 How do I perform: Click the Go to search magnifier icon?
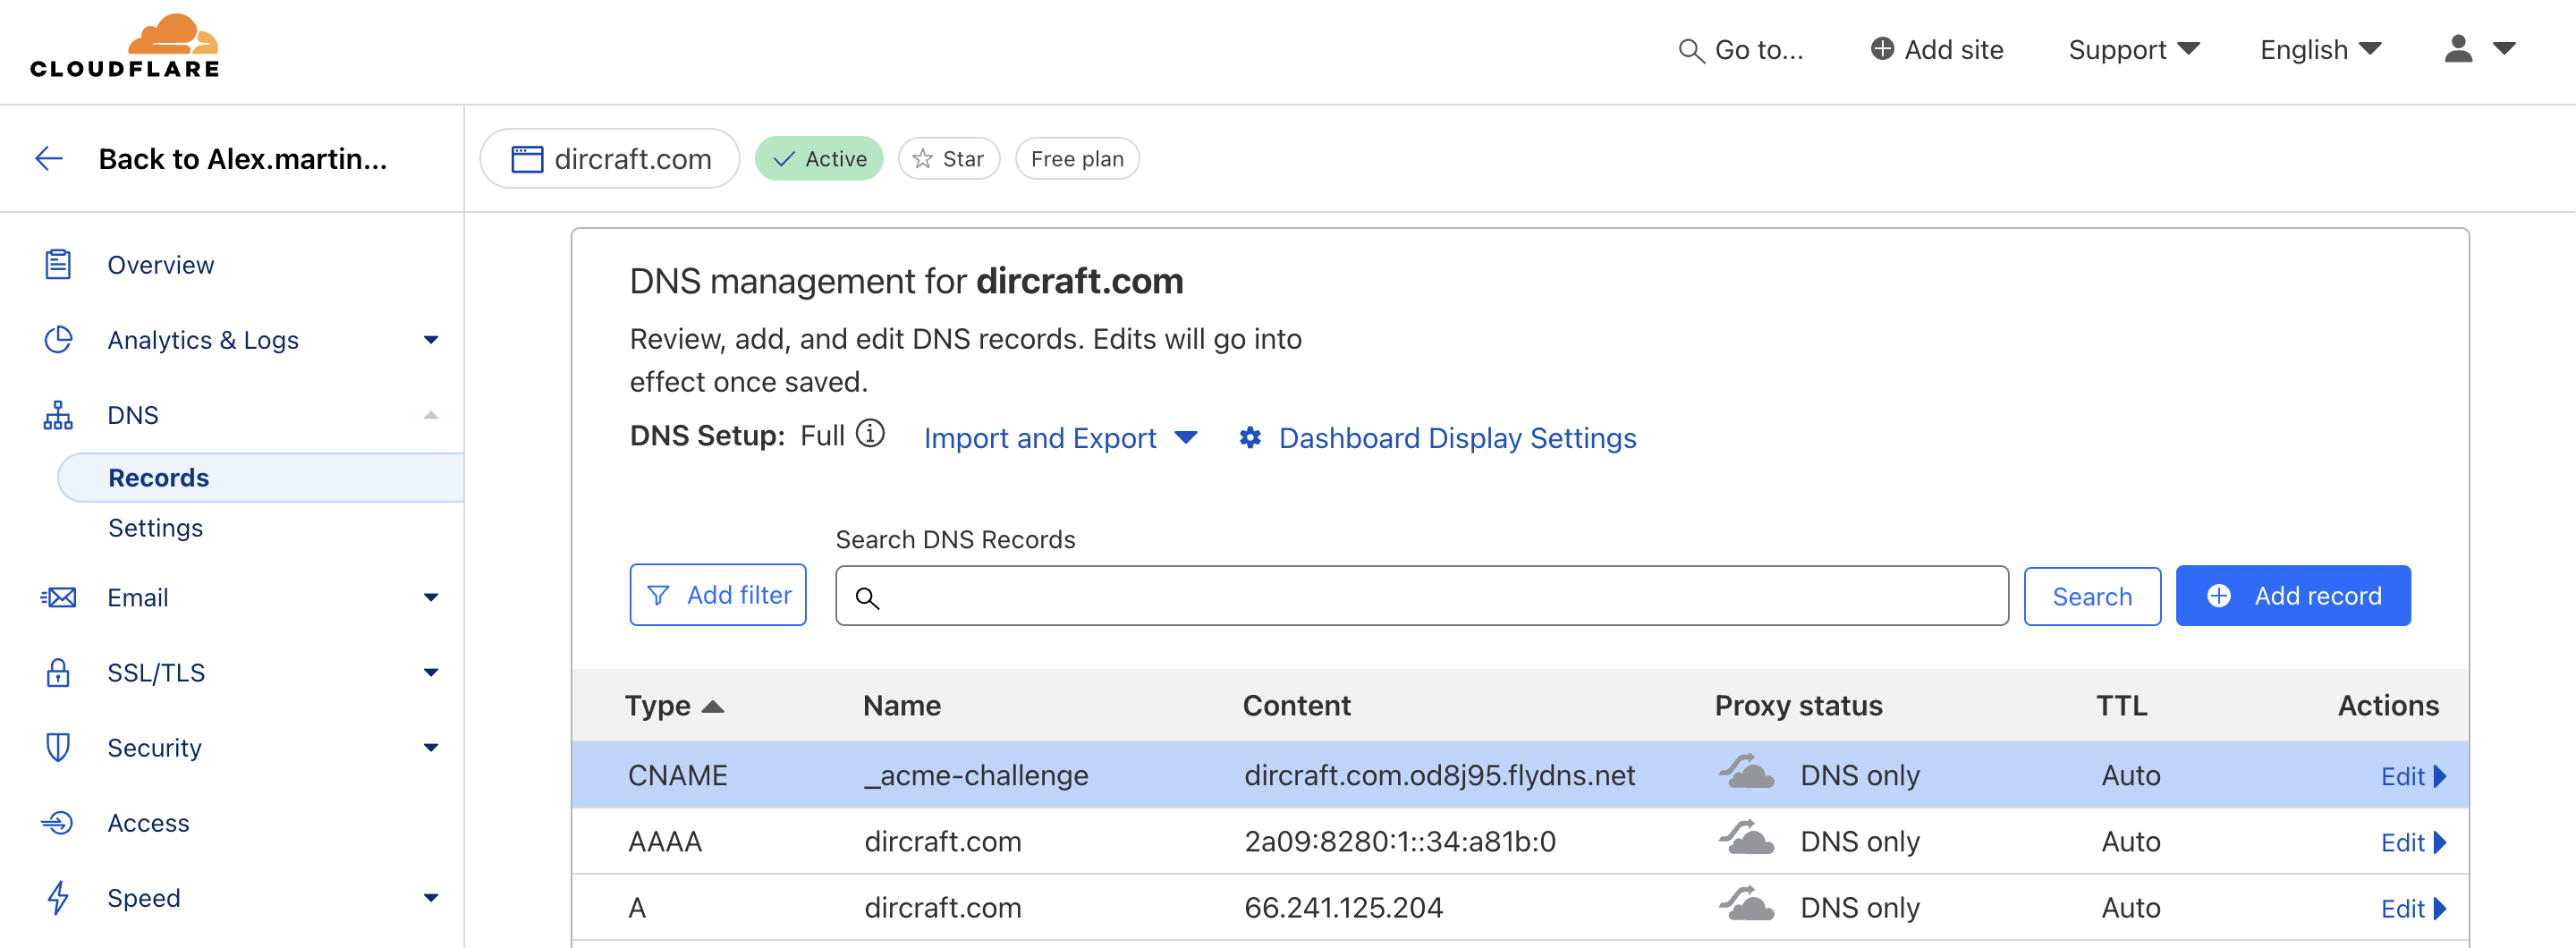1690,51
